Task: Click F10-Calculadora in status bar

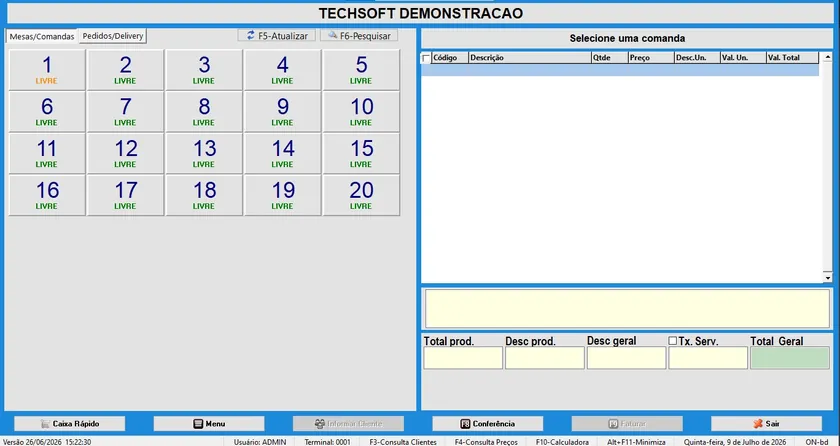Action: (x=562, y=442)
